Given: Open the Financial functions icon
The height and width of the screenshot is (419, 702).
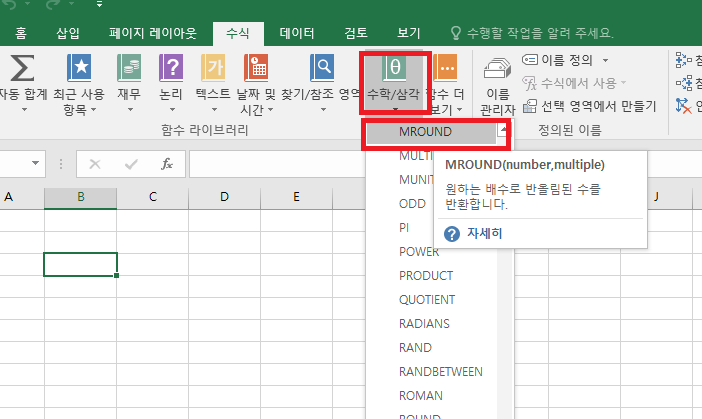Looking at the screenshot, I should (129, 68).
